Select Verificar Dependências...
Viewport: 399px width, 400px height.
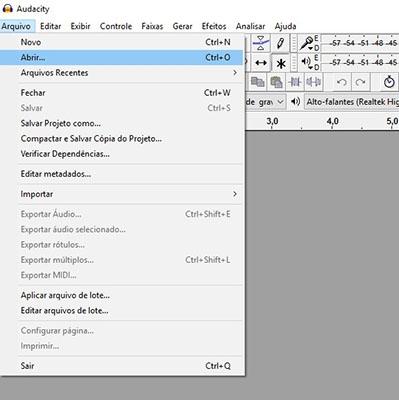[x=123, y=154]
